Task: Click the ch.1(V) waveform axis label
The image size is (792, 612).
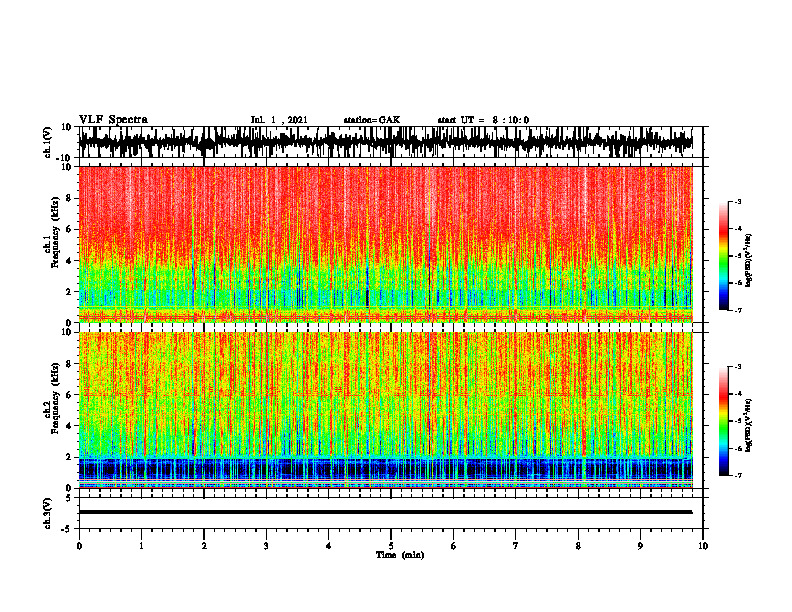Action: (48, 142)
